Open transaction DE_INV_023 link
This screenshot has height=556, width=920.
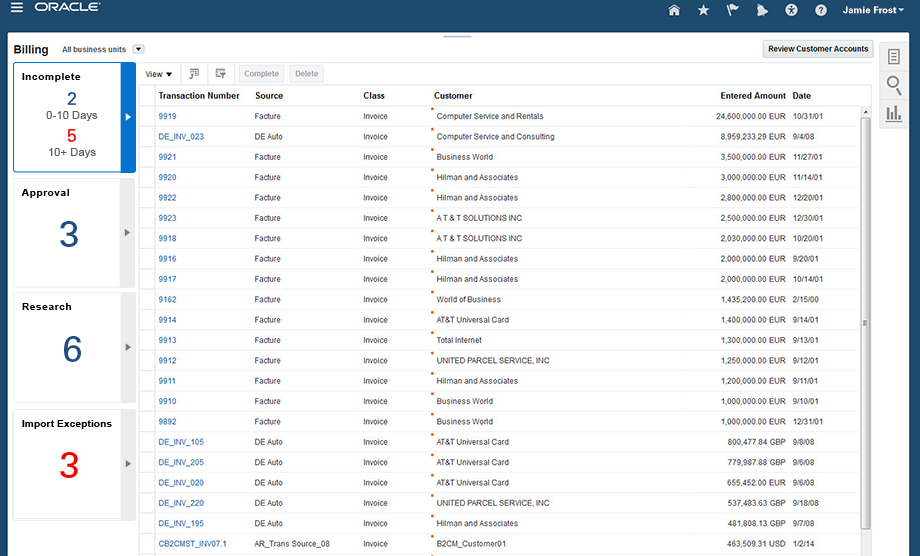tap(181, 137)
